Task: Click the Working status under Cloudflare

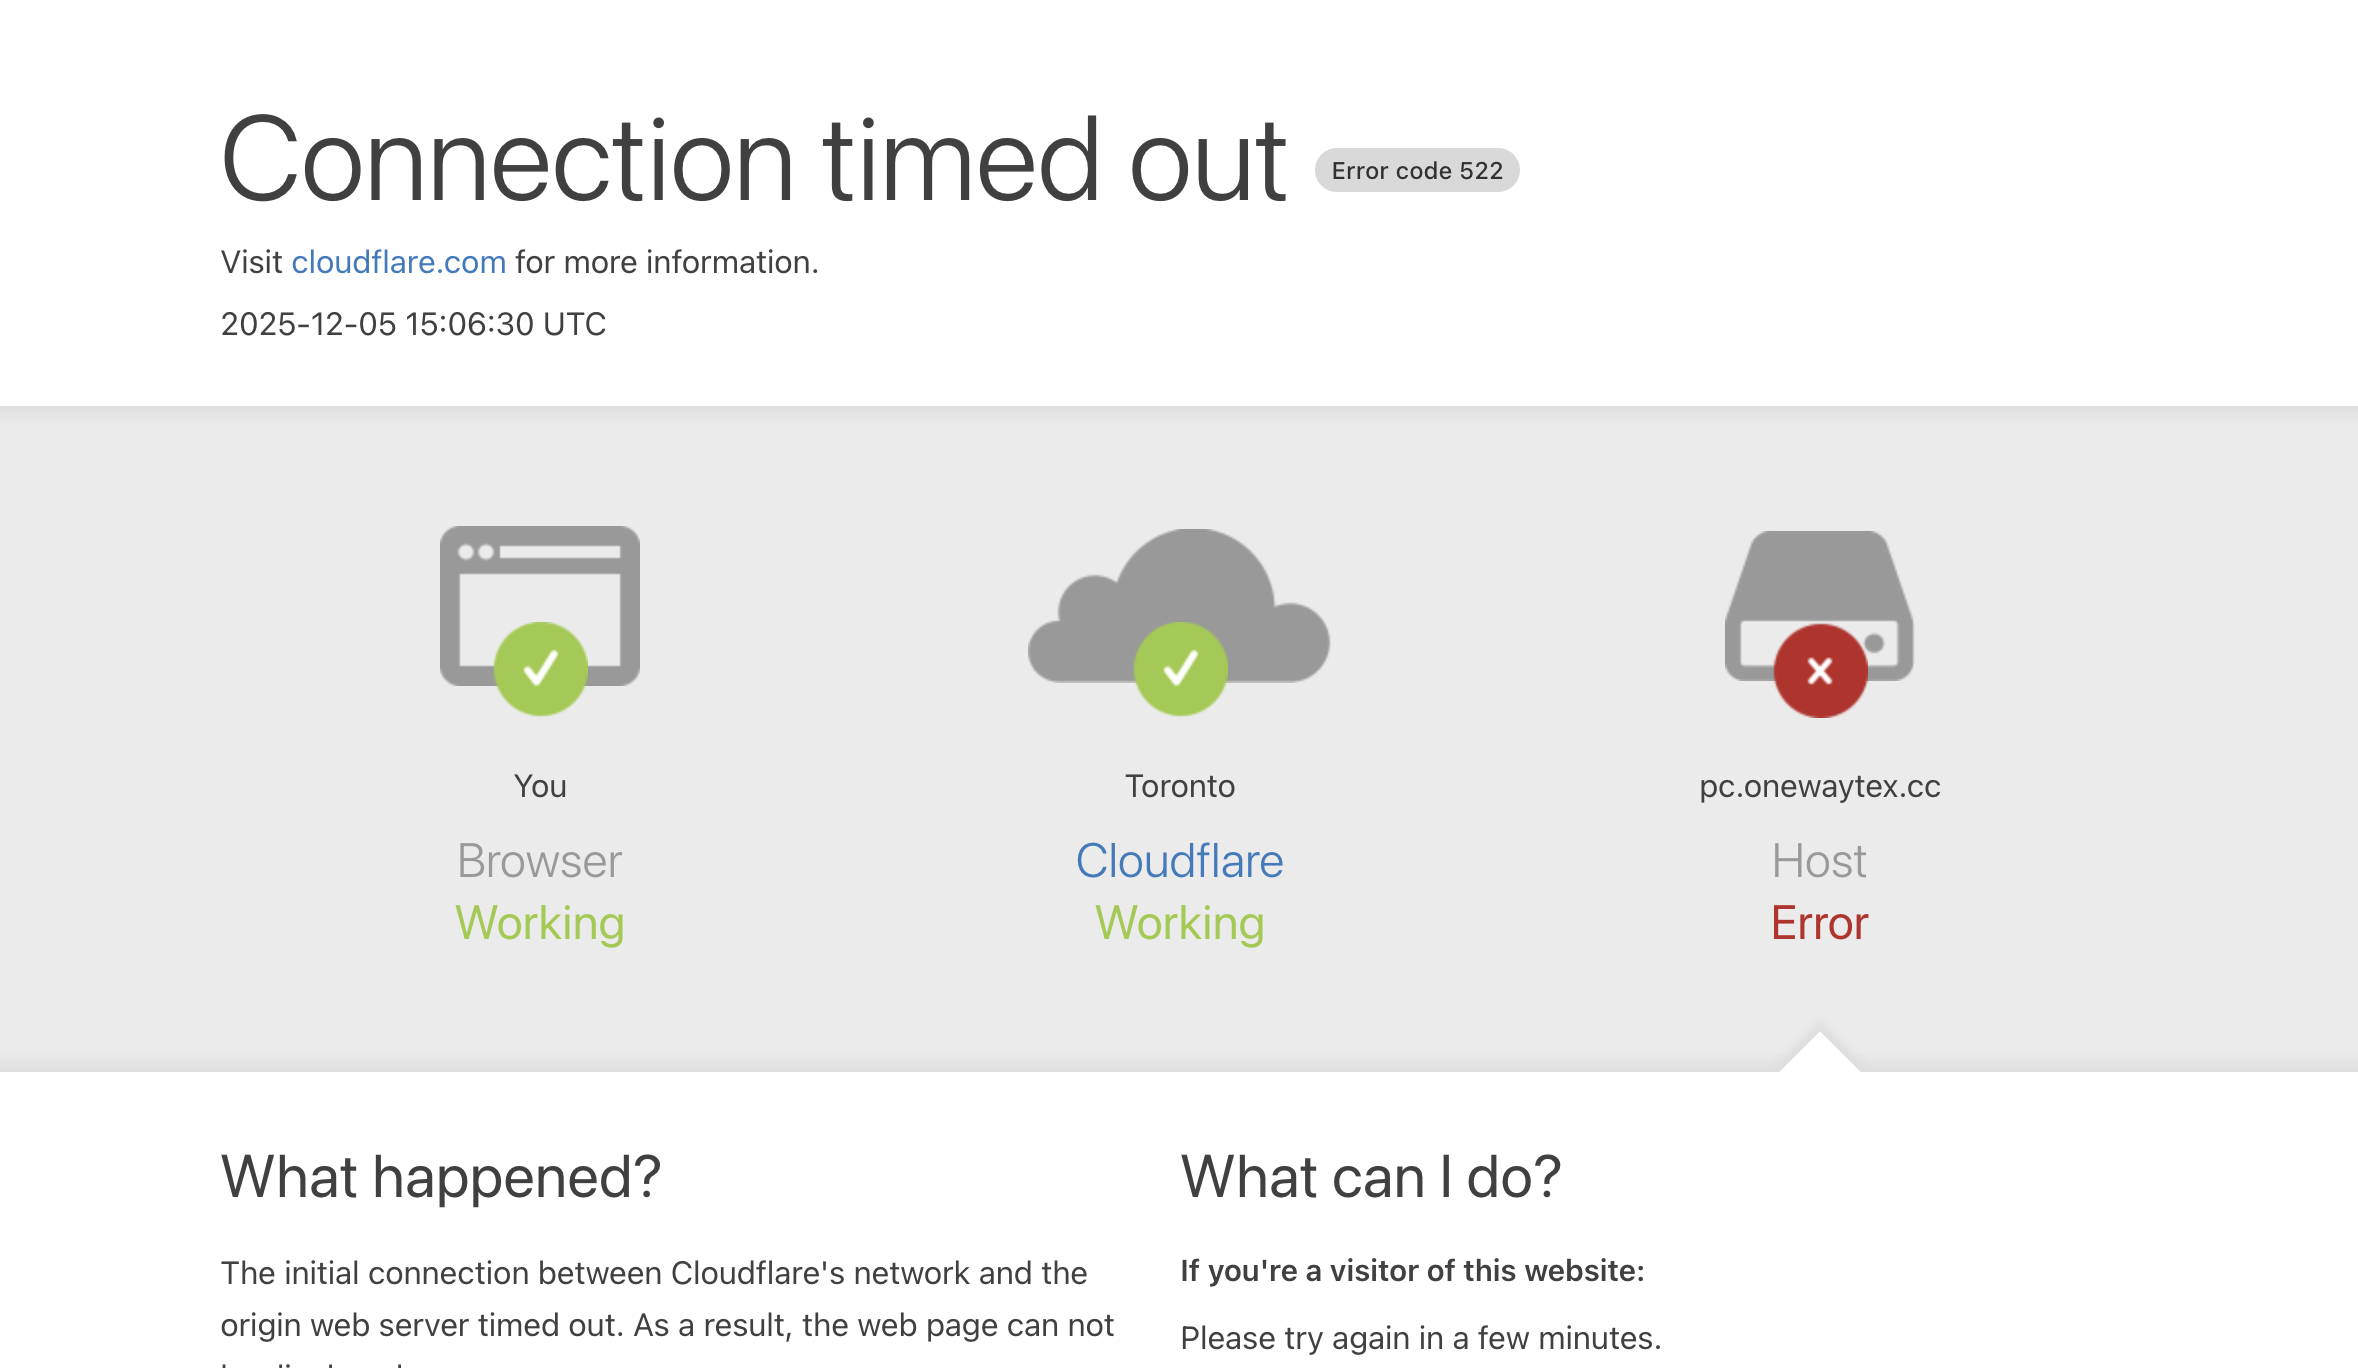Action: 1179,923
